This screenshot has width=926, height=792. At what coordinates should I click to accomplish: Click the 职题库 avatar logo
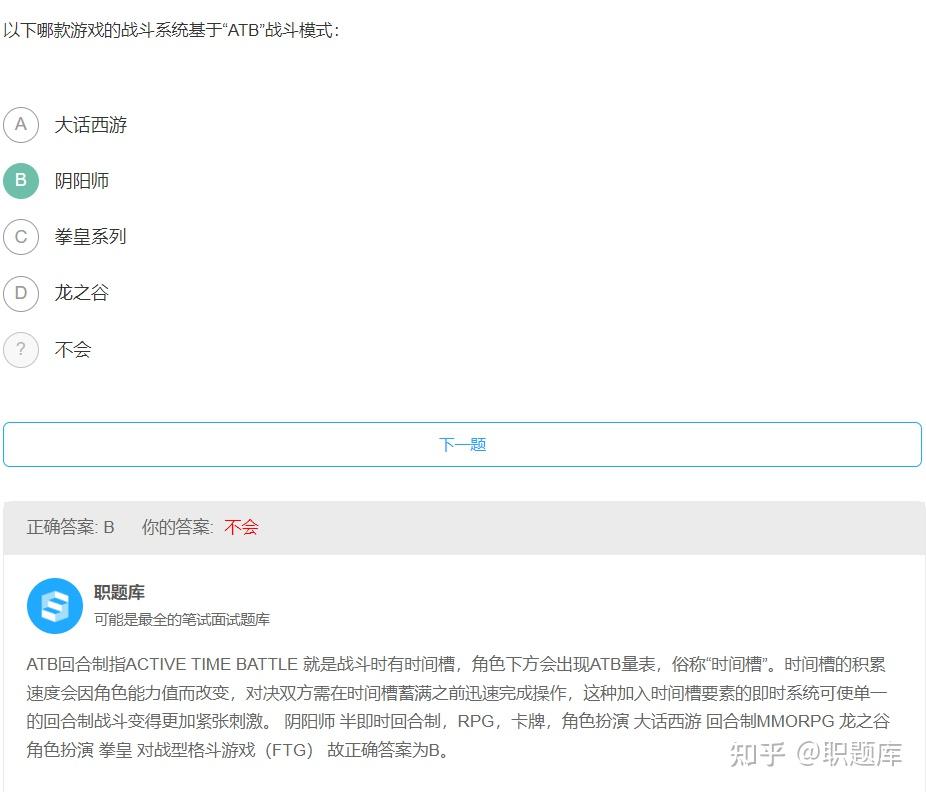click(x=55, y=605)
